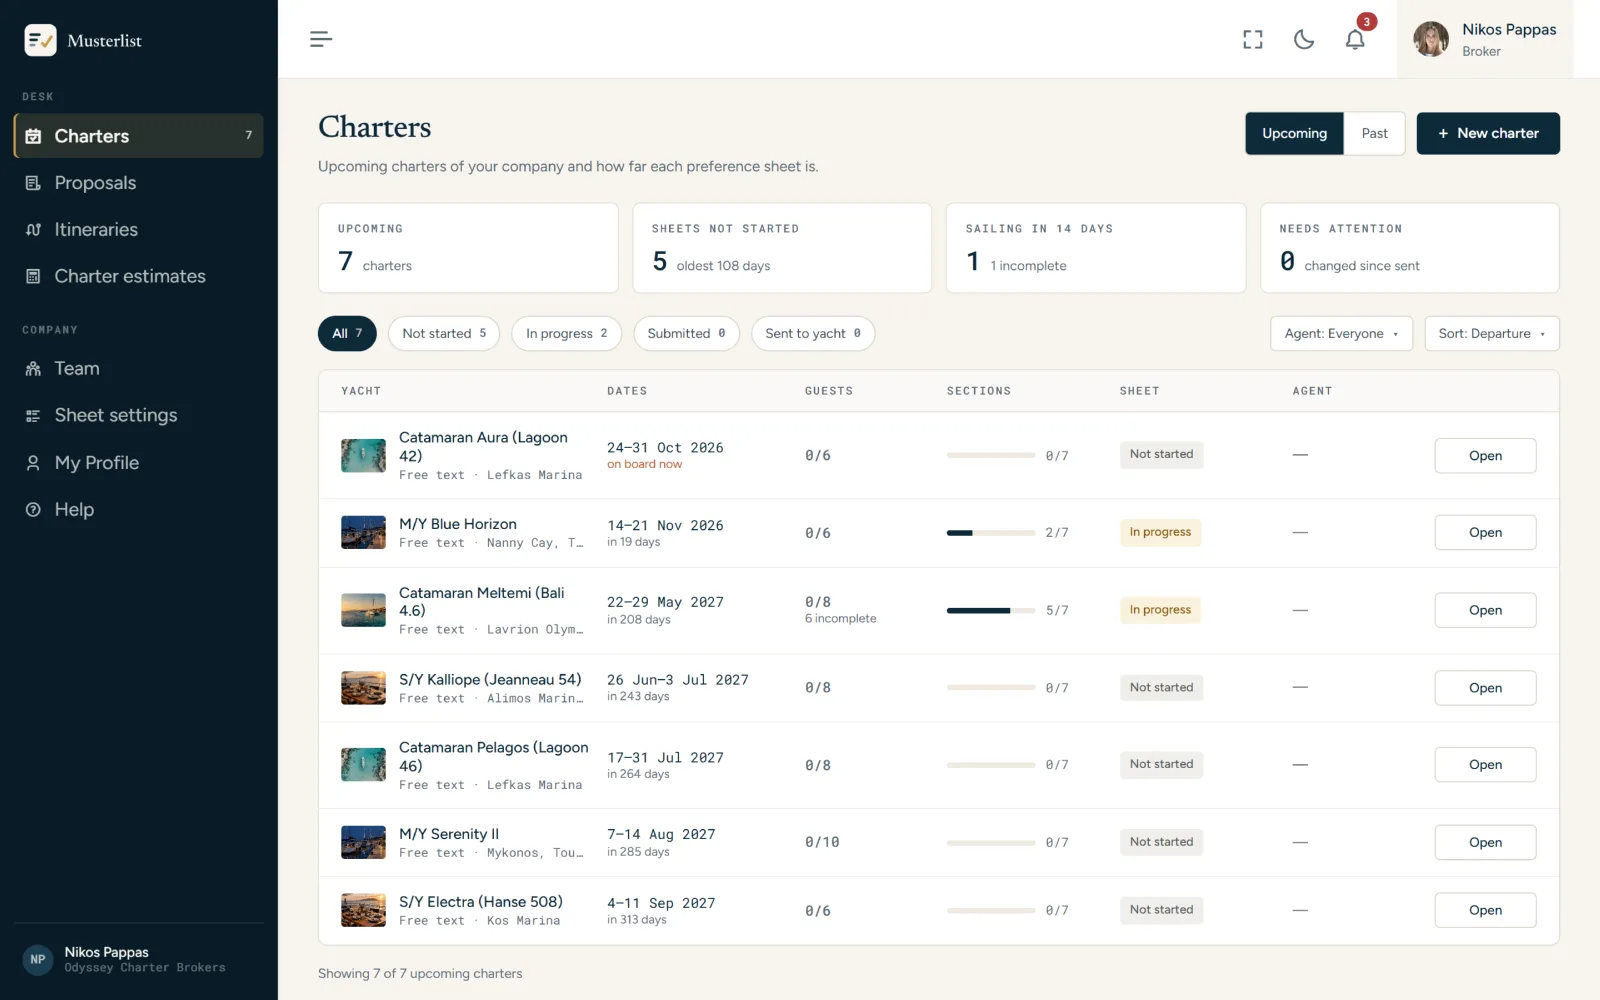Filter by All charters chip
The height and width of the screenshot is (1000, 1600).
pos(347,333)
